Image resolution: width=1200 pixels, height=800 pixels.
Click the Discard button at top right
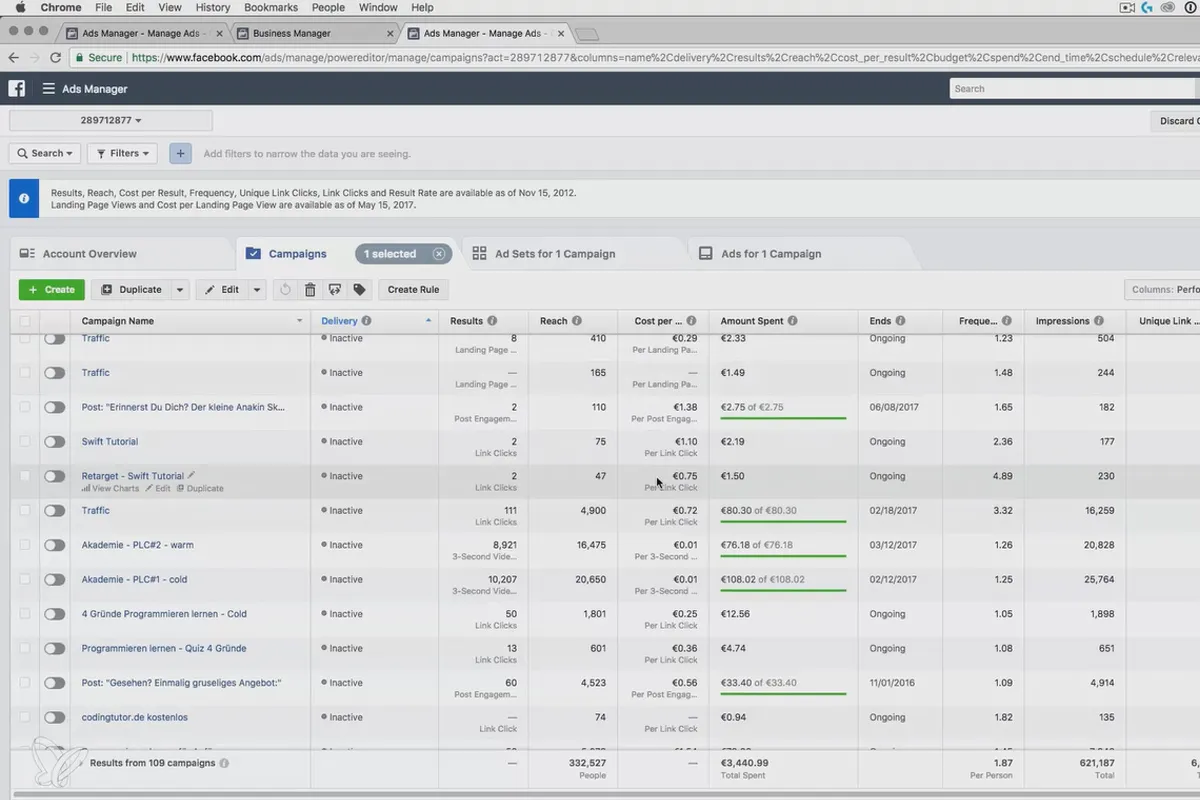pyautogui.click(x=1175, y=121)
